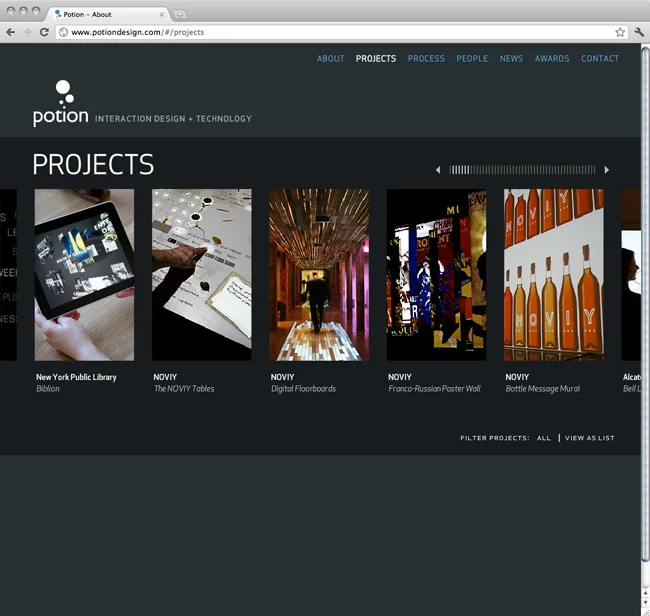
Task: Click the Potion logo
Action: pos(61,104)
